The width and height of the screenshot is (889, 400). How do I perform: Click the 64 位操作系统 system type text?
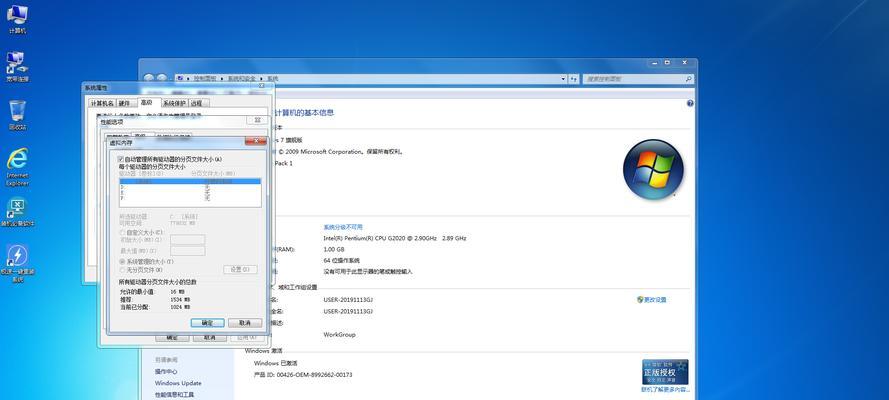point(342,261)
